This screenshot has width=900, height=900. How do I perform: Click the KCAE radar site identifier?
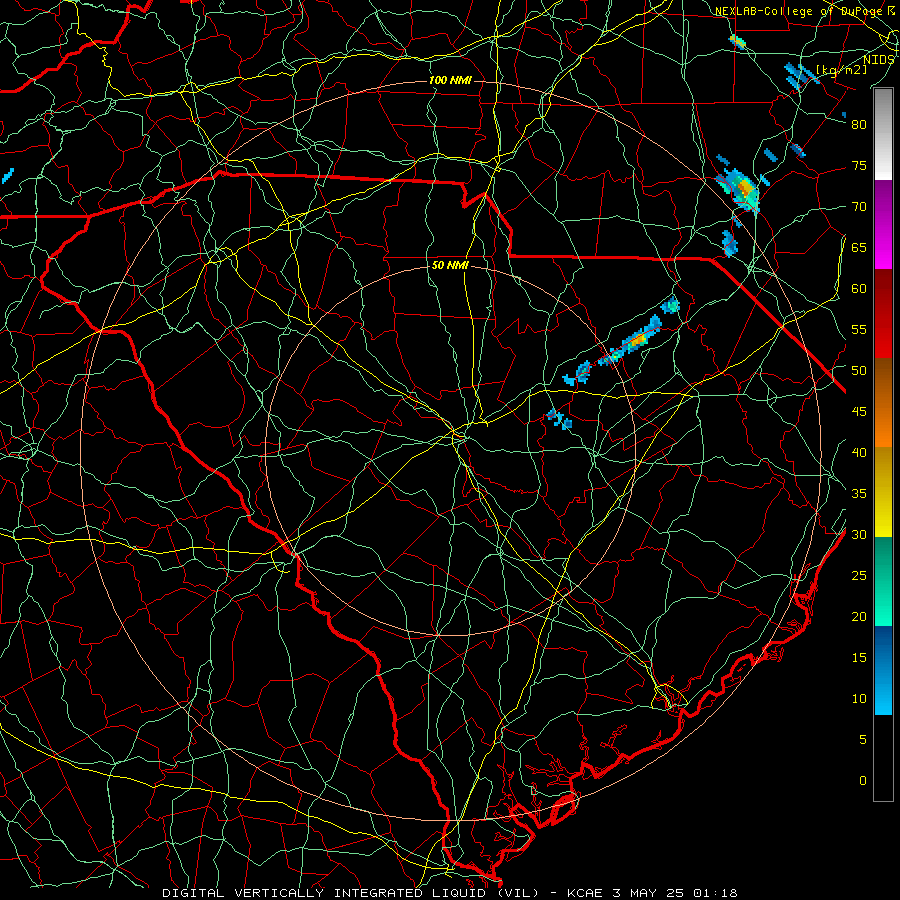(x=585, y=893)
